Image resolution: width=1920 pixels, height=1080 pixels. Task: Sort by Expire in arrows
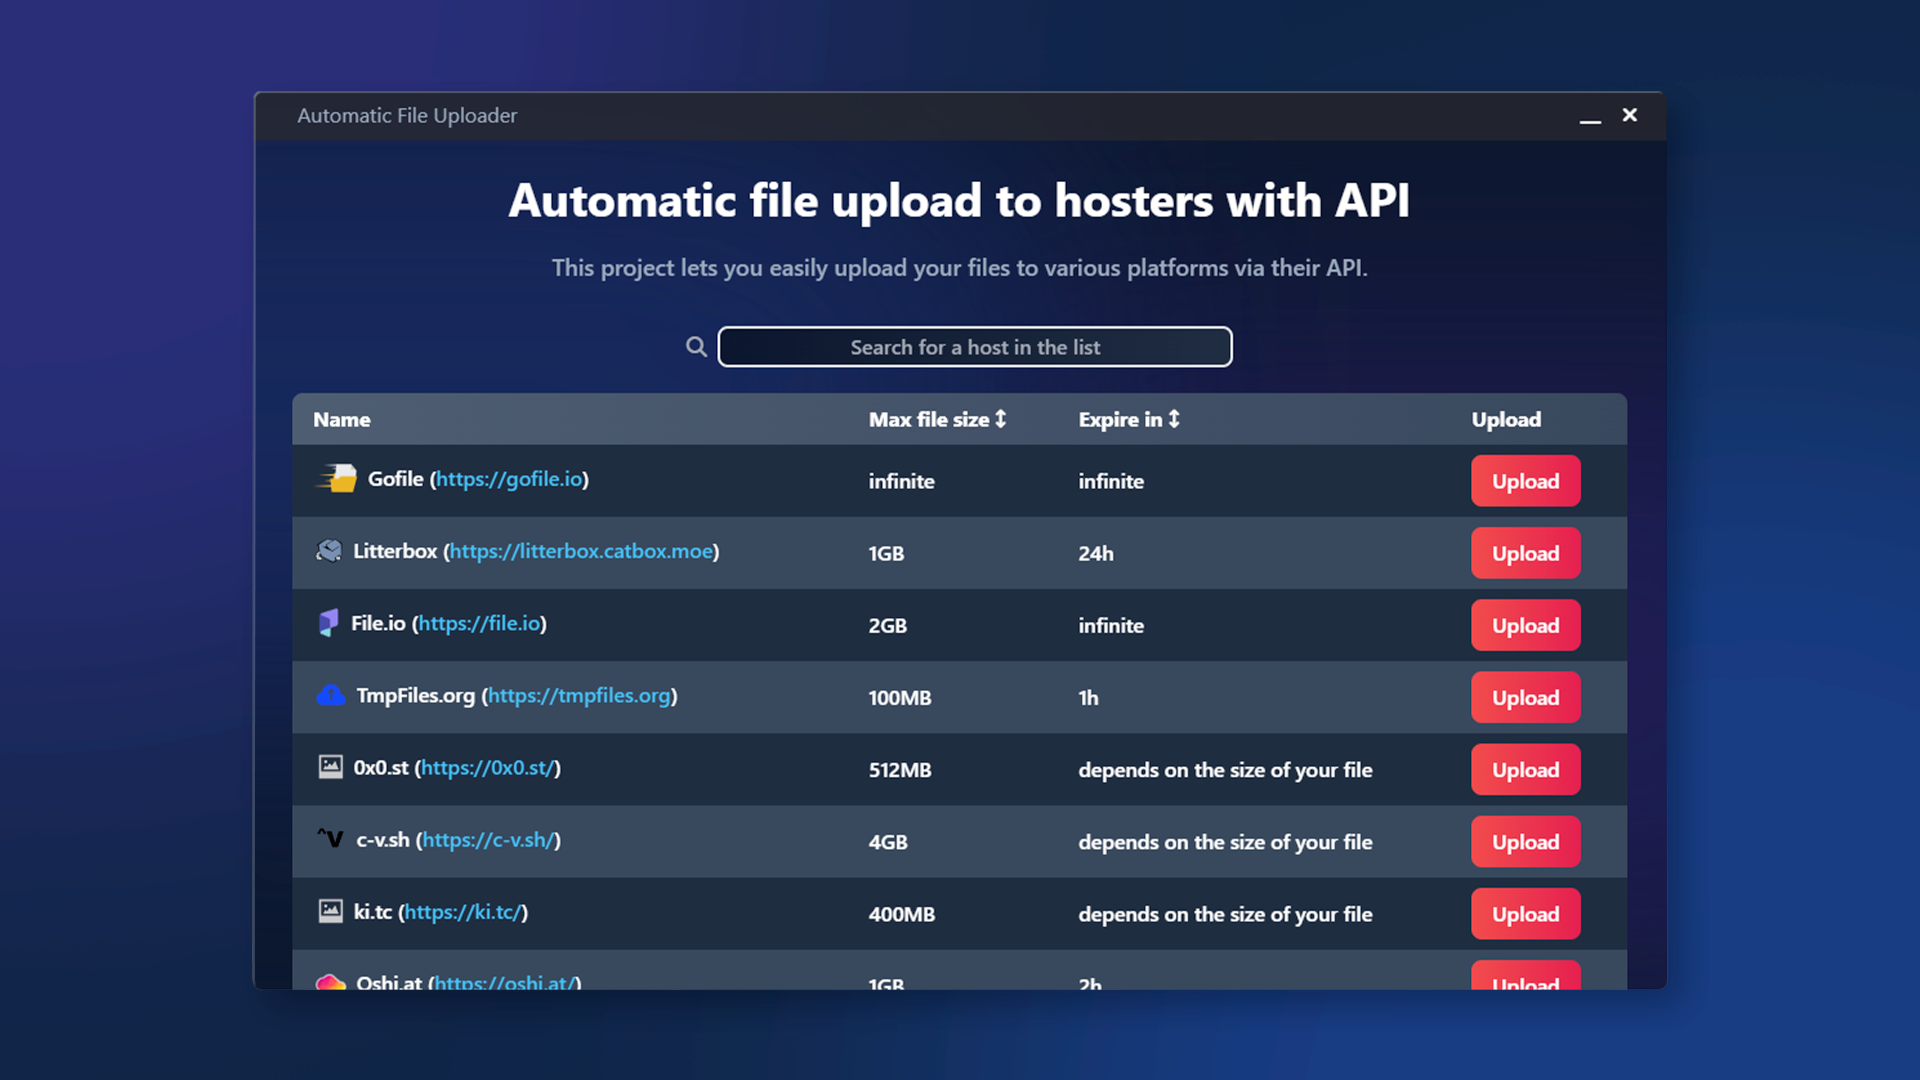click(1174, 419)
